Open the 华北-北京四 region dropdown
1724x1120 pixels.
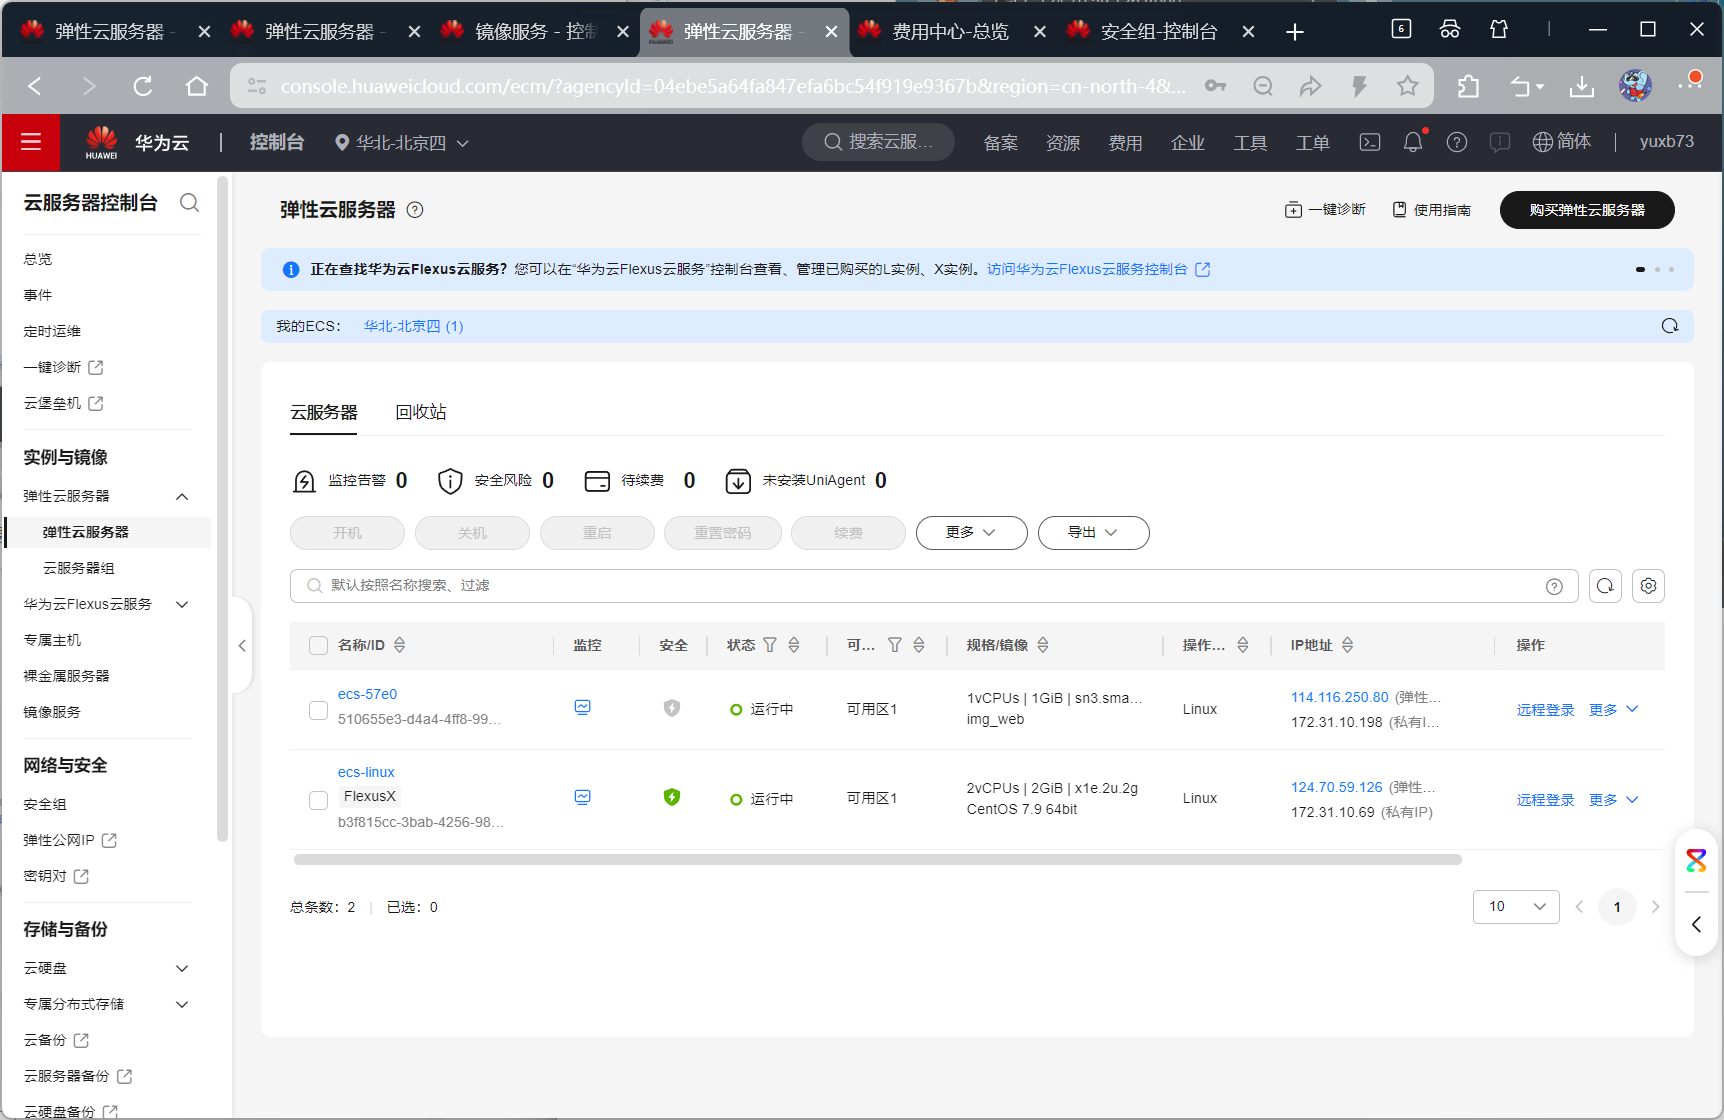(402, 143)
